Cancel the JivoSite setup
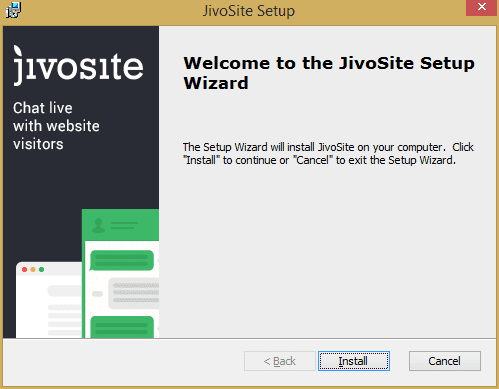The image size is (499, 389). coord(445,361)
